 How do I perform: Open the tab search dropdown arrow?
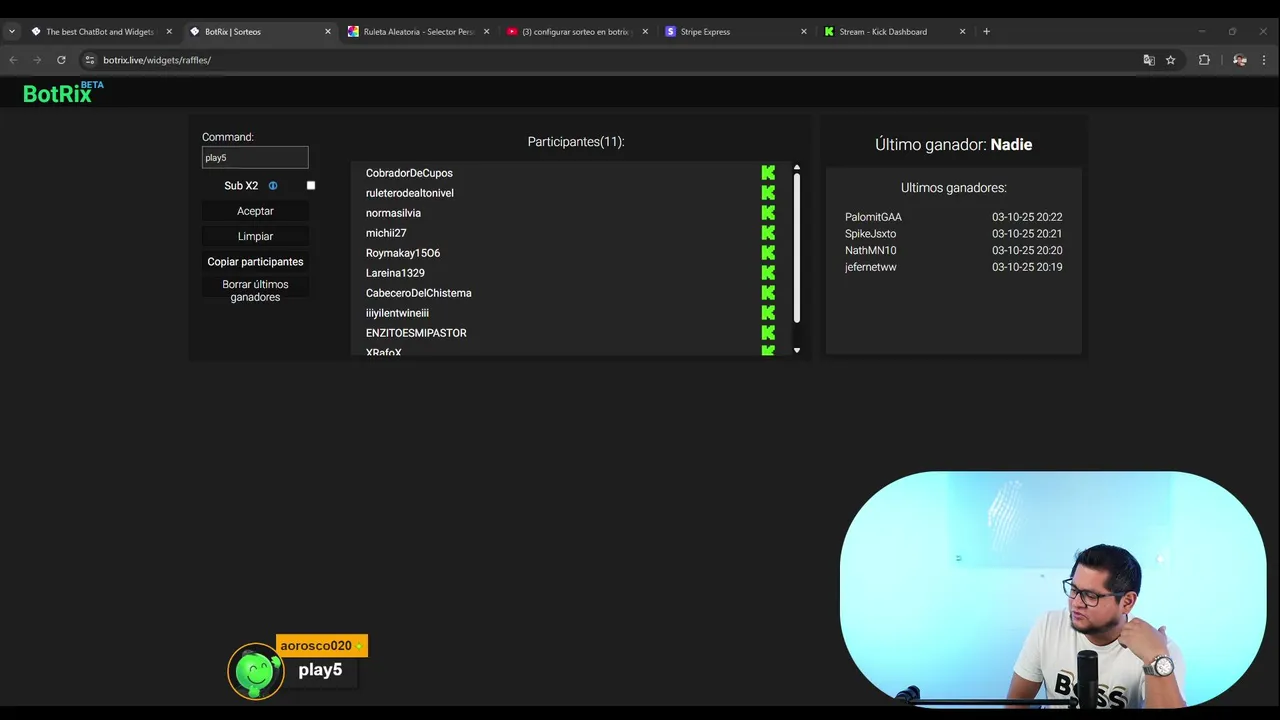coord(11,31)
